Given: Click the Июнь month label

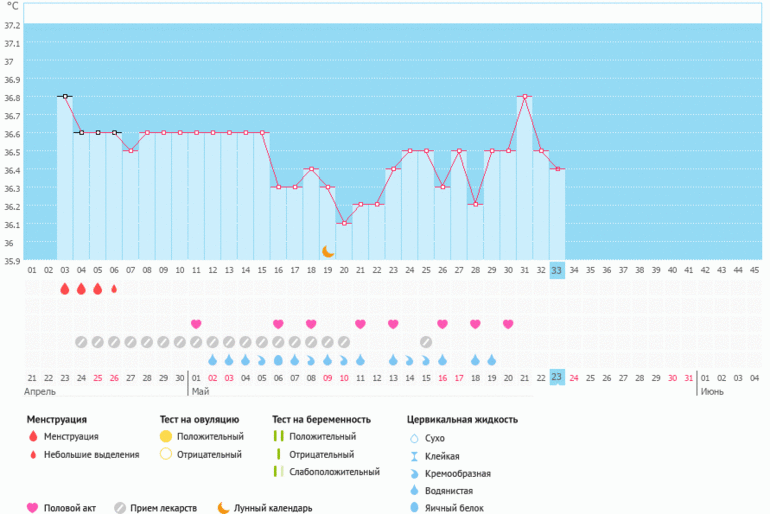Looking at the screenshot, I should (711, 391).
